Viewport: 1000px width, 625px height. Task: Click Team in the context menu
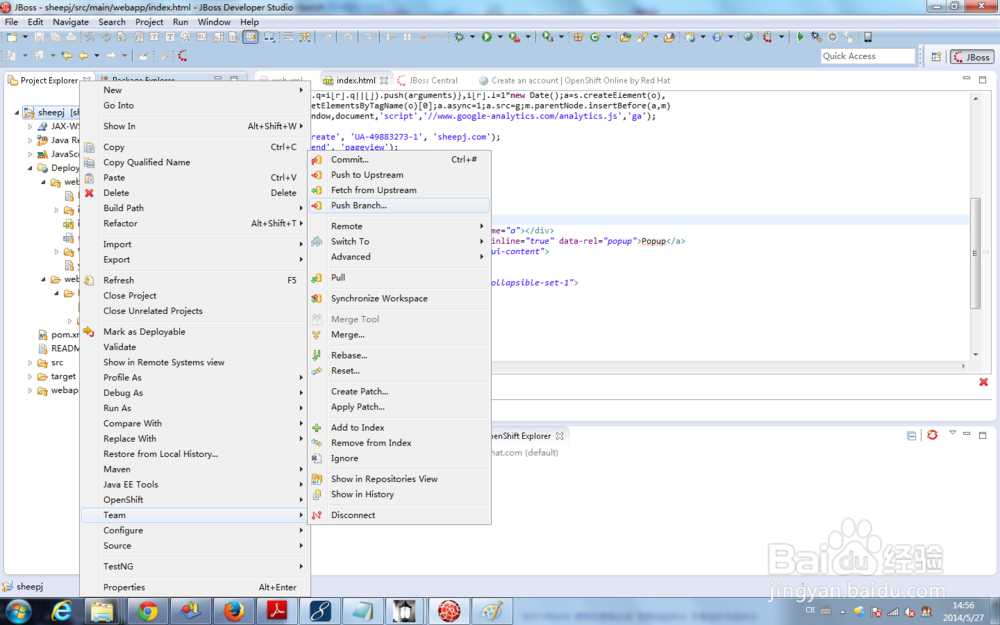click(x=194, y=515)
